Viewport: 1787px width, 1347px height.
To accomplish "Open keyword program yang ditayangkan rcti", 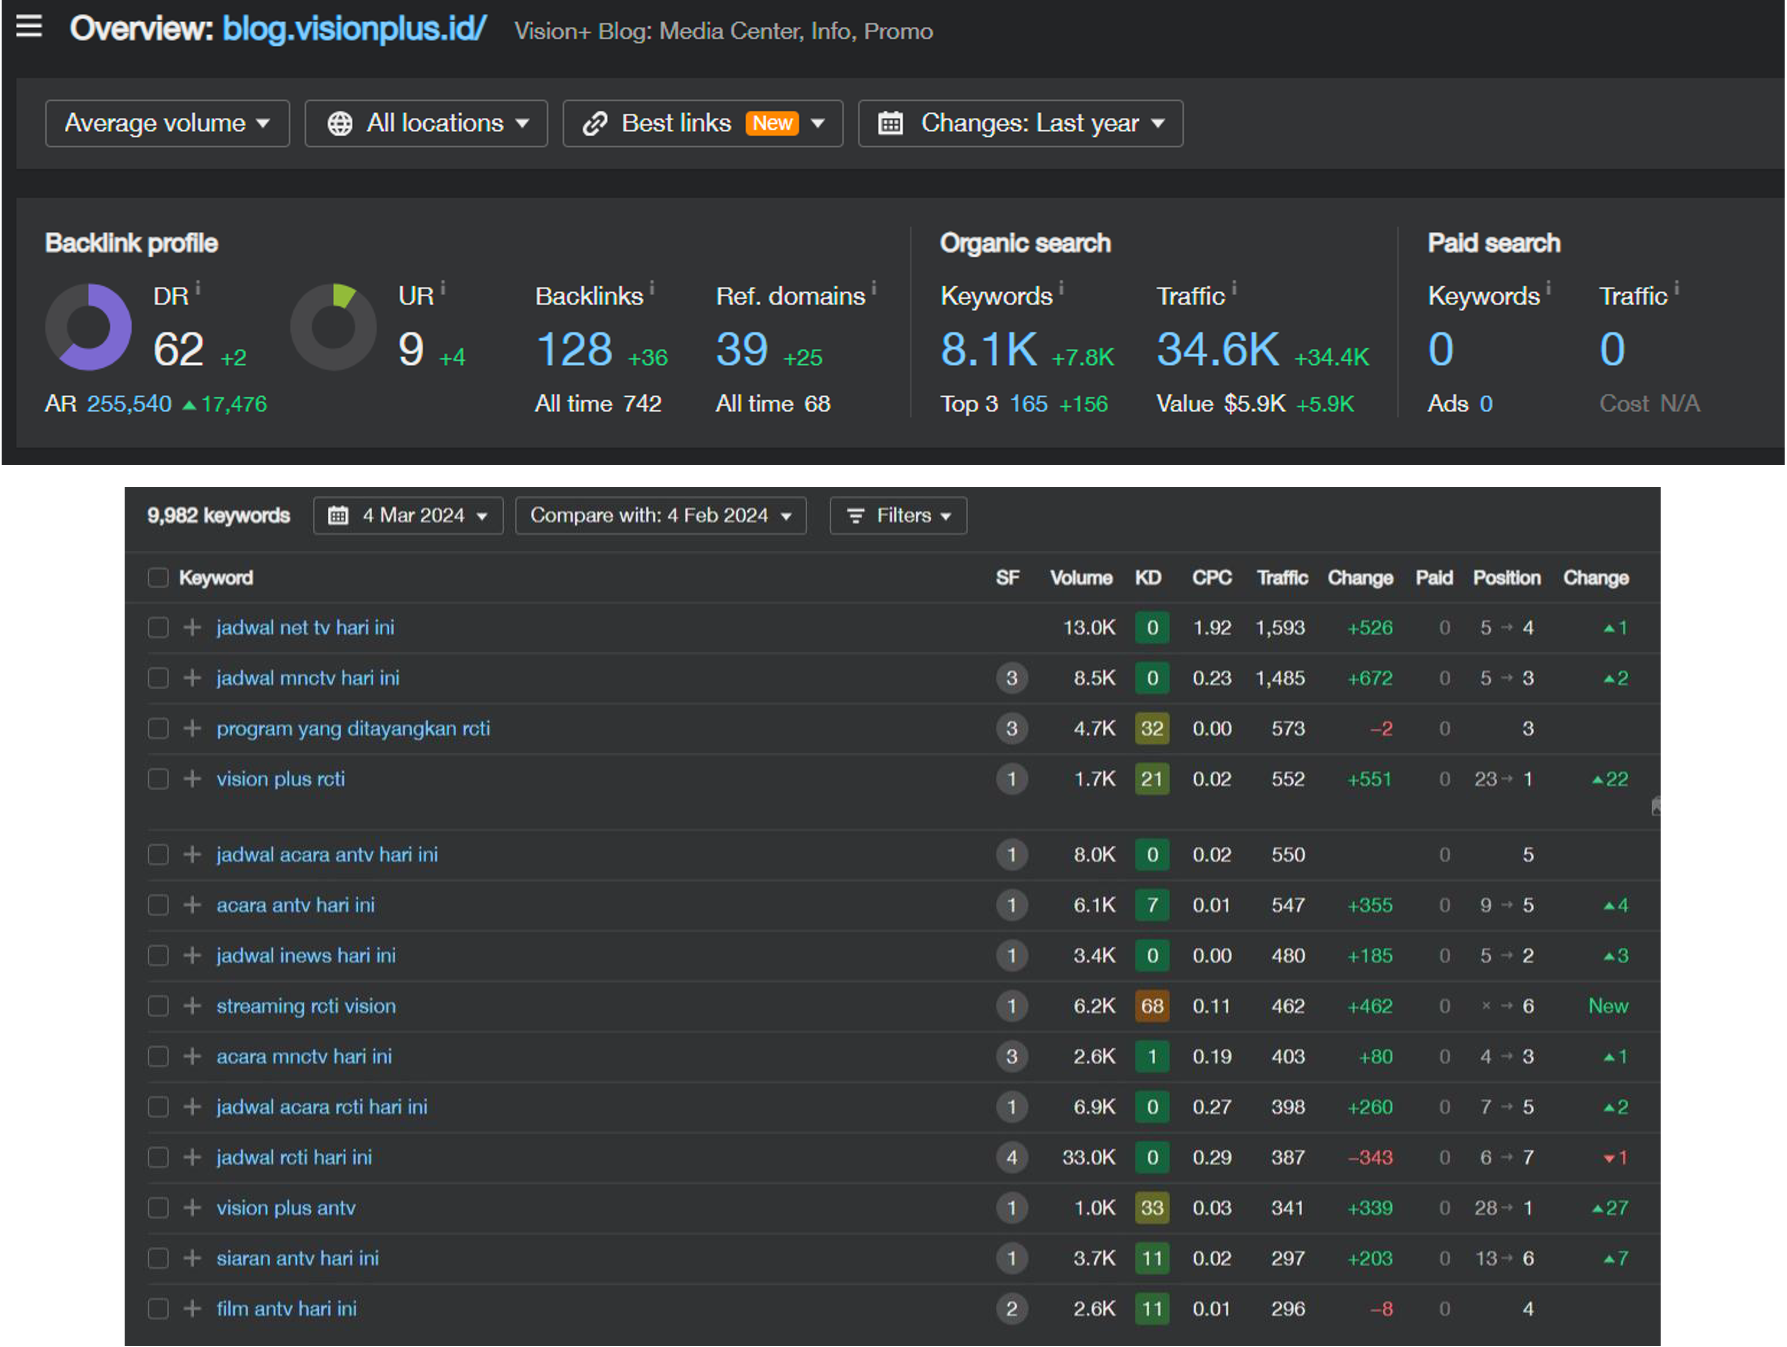I will pos(353,728).
